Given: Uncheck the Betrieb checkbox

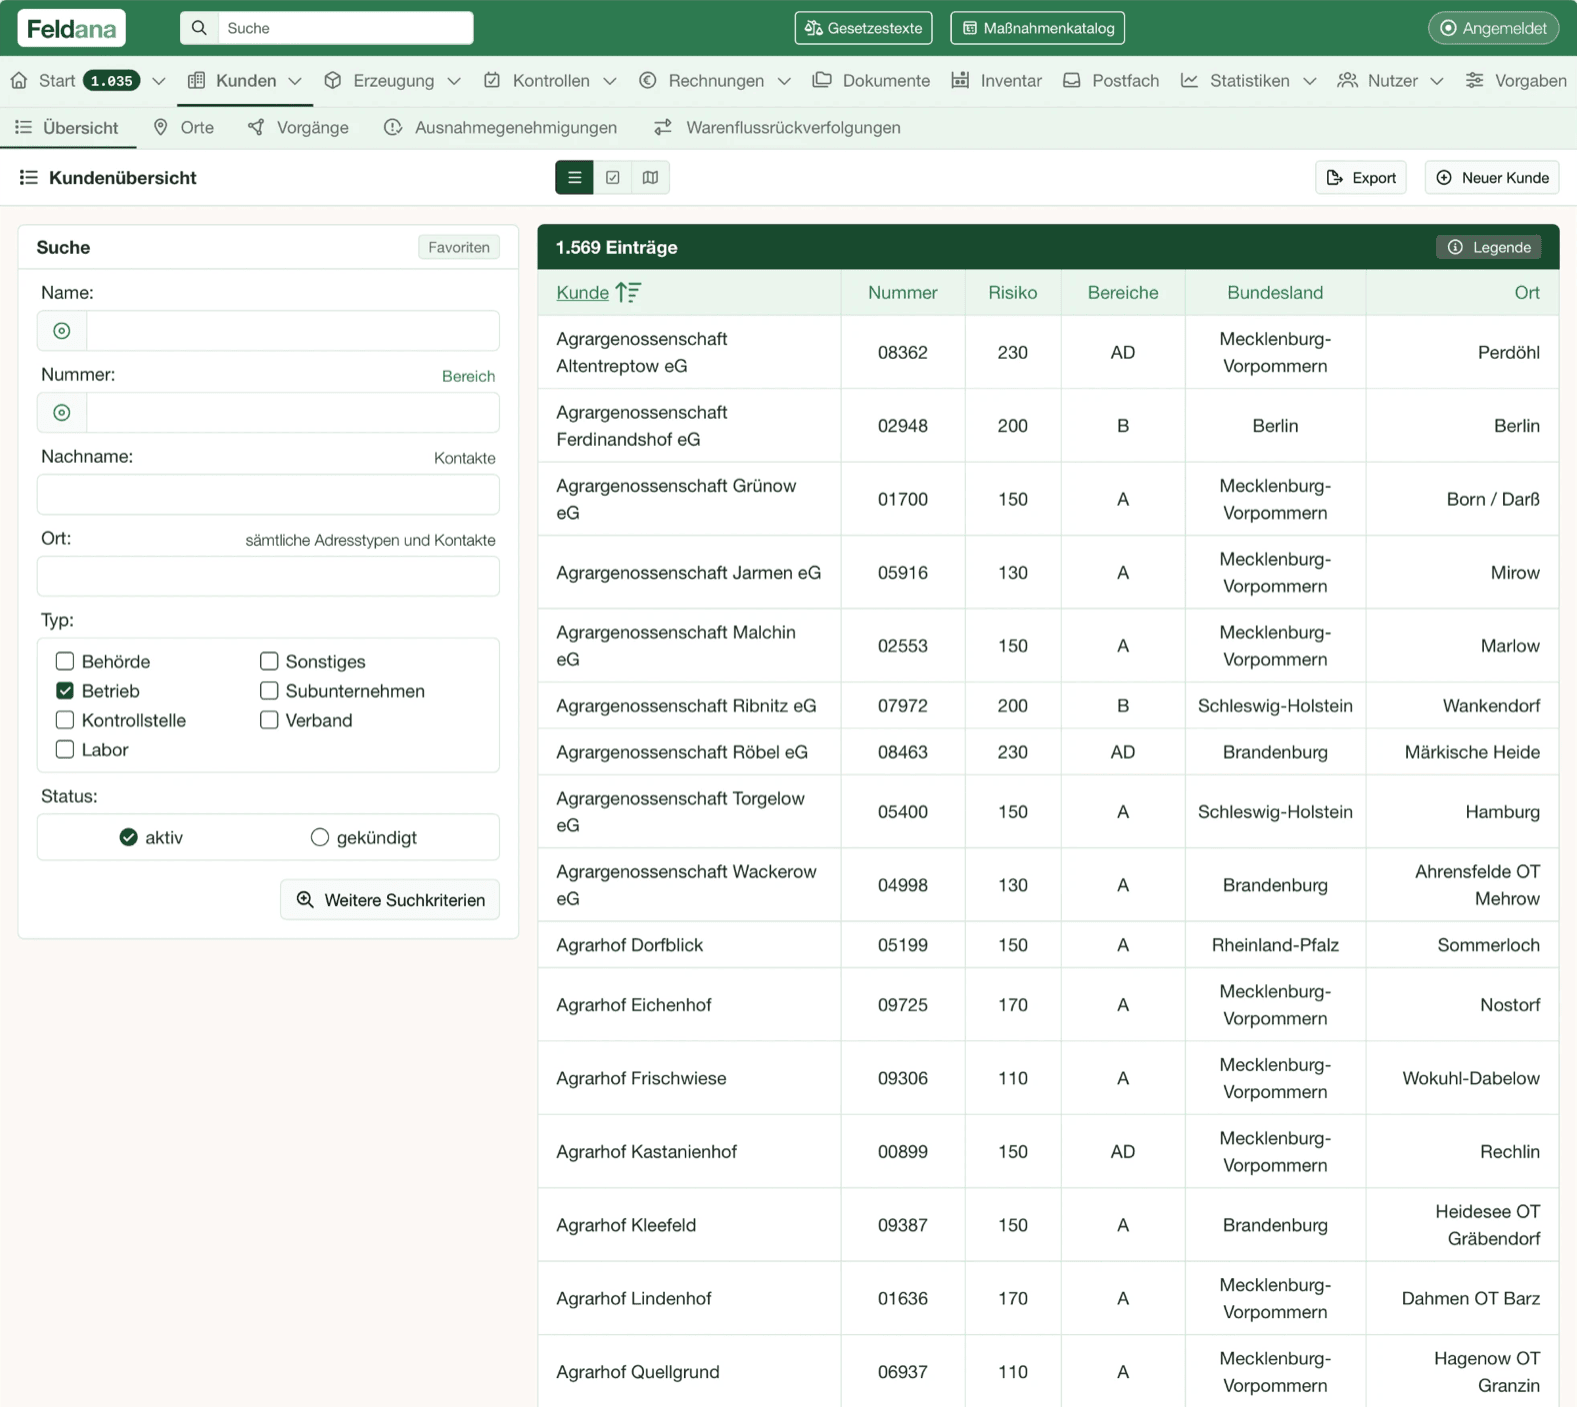Looking at the screenshot, I should [x=65, y=691].
